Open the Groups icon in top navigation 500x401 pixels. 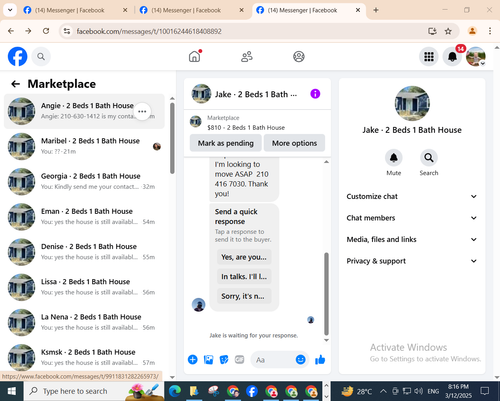pyautogui.click(x=299, y=57)
